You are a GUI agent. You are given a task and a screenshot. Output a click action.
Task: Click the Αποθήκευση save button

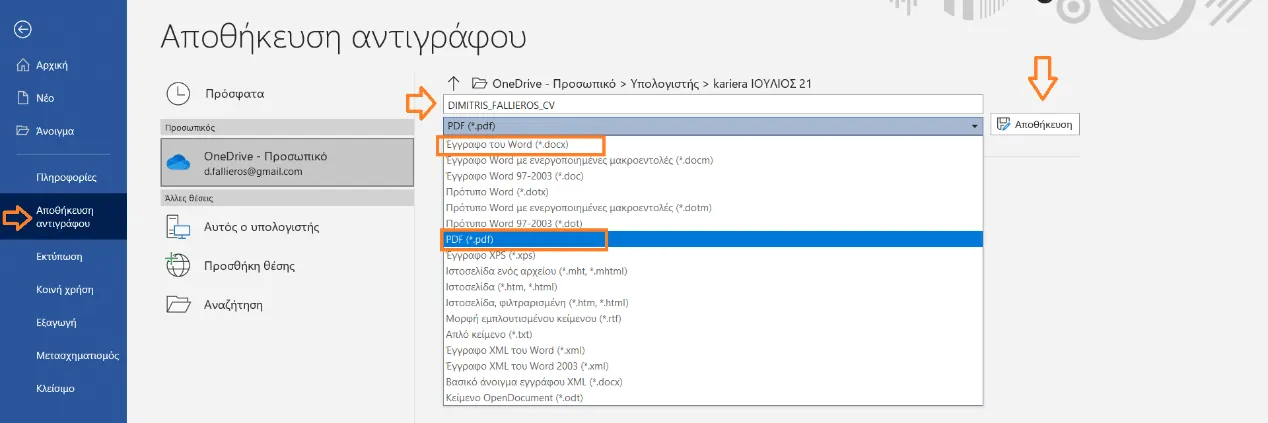1035,125
